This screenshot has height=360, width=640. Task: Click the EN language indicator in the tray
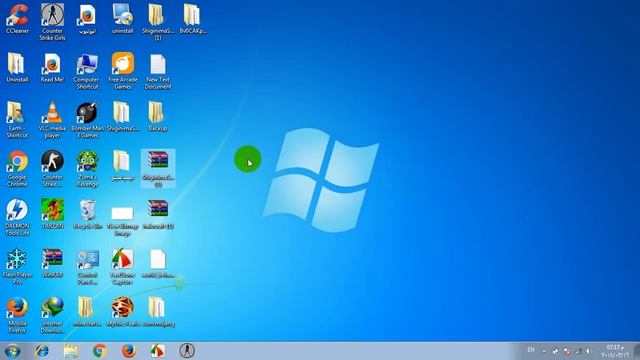531,350
